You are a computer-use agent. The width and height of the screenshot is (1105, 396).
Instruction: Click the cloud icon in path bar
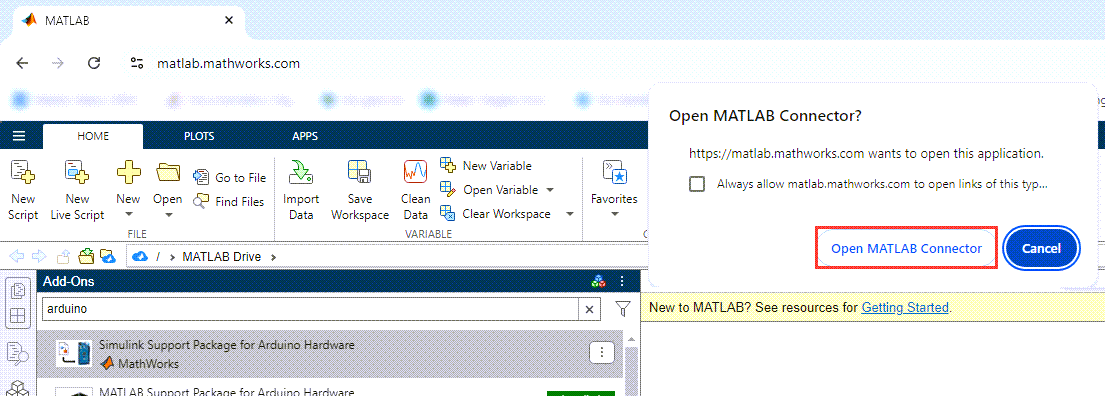[140, 256]
